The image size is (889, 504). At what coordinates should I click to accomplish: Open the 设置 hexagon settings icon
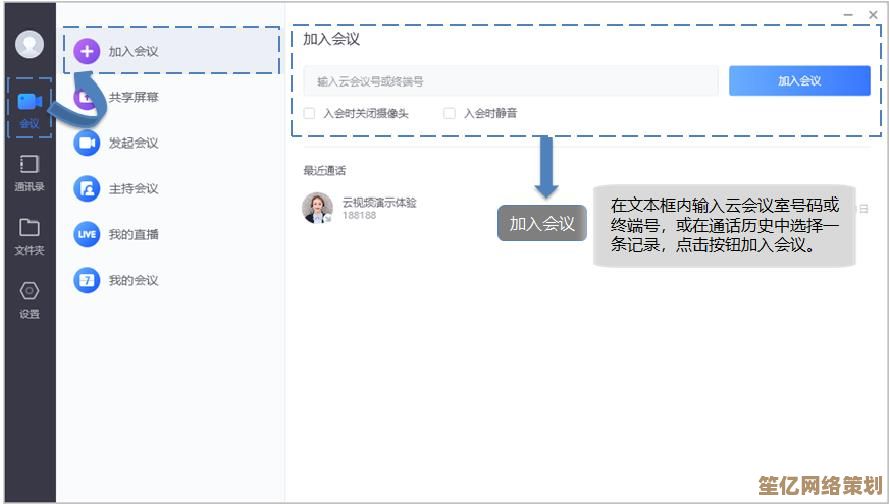coord(29,291)
